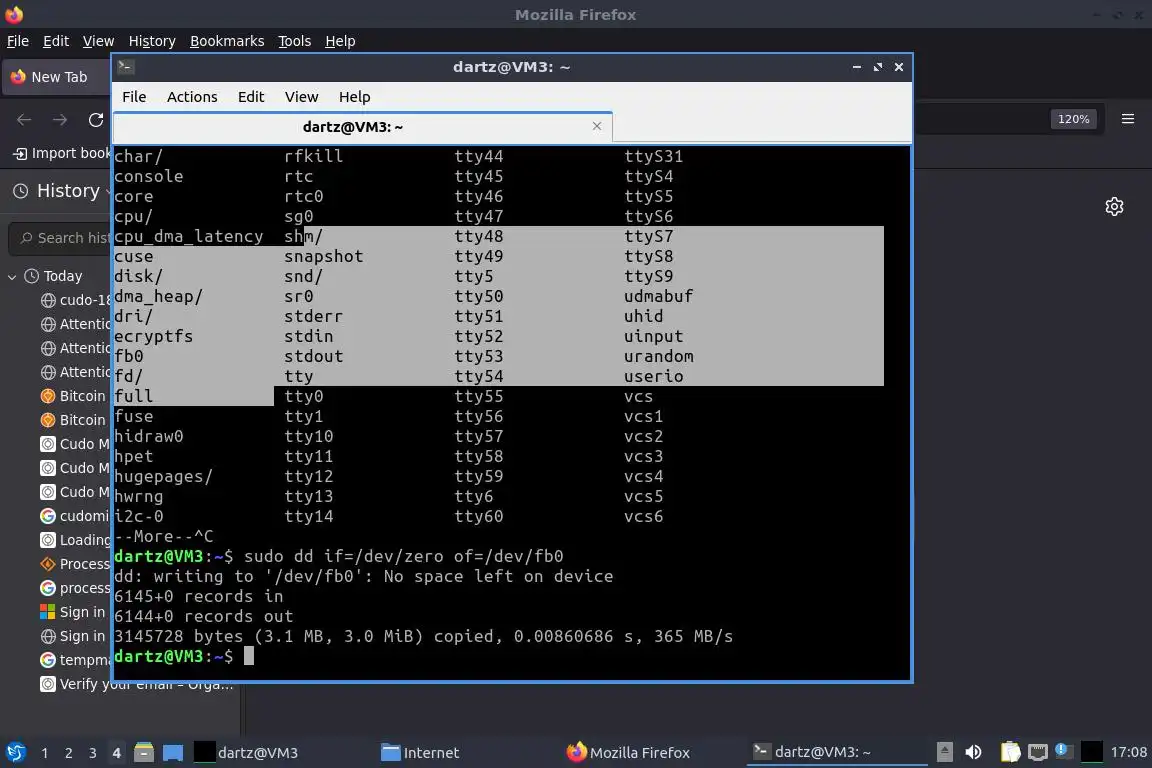Open Firefox History menu
The image size is (1152, 768).
click(152, 41)
